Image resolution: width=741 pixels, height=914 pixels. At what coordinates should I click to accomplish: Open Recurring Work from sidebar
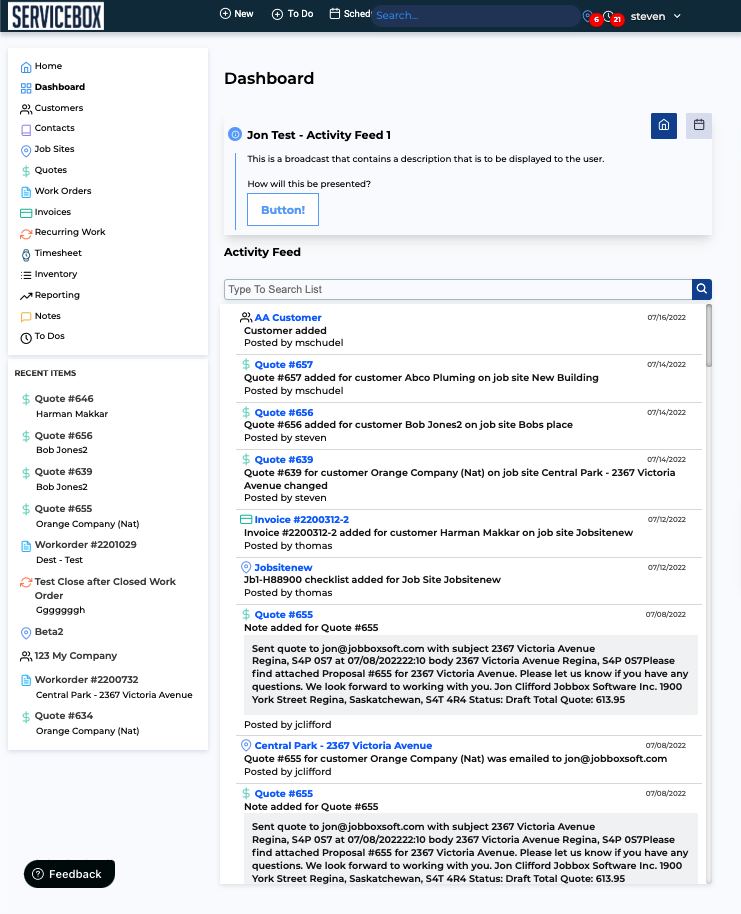coord(69,232)
